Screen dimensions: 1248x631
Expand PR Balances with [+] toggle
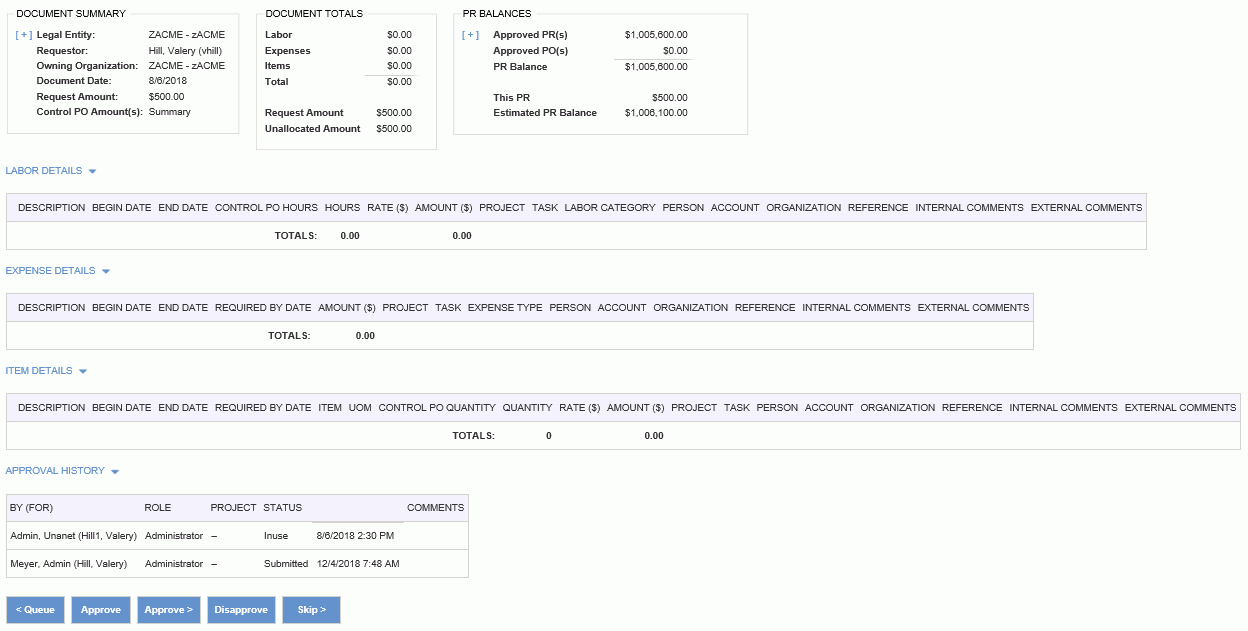tap(470, 35)
